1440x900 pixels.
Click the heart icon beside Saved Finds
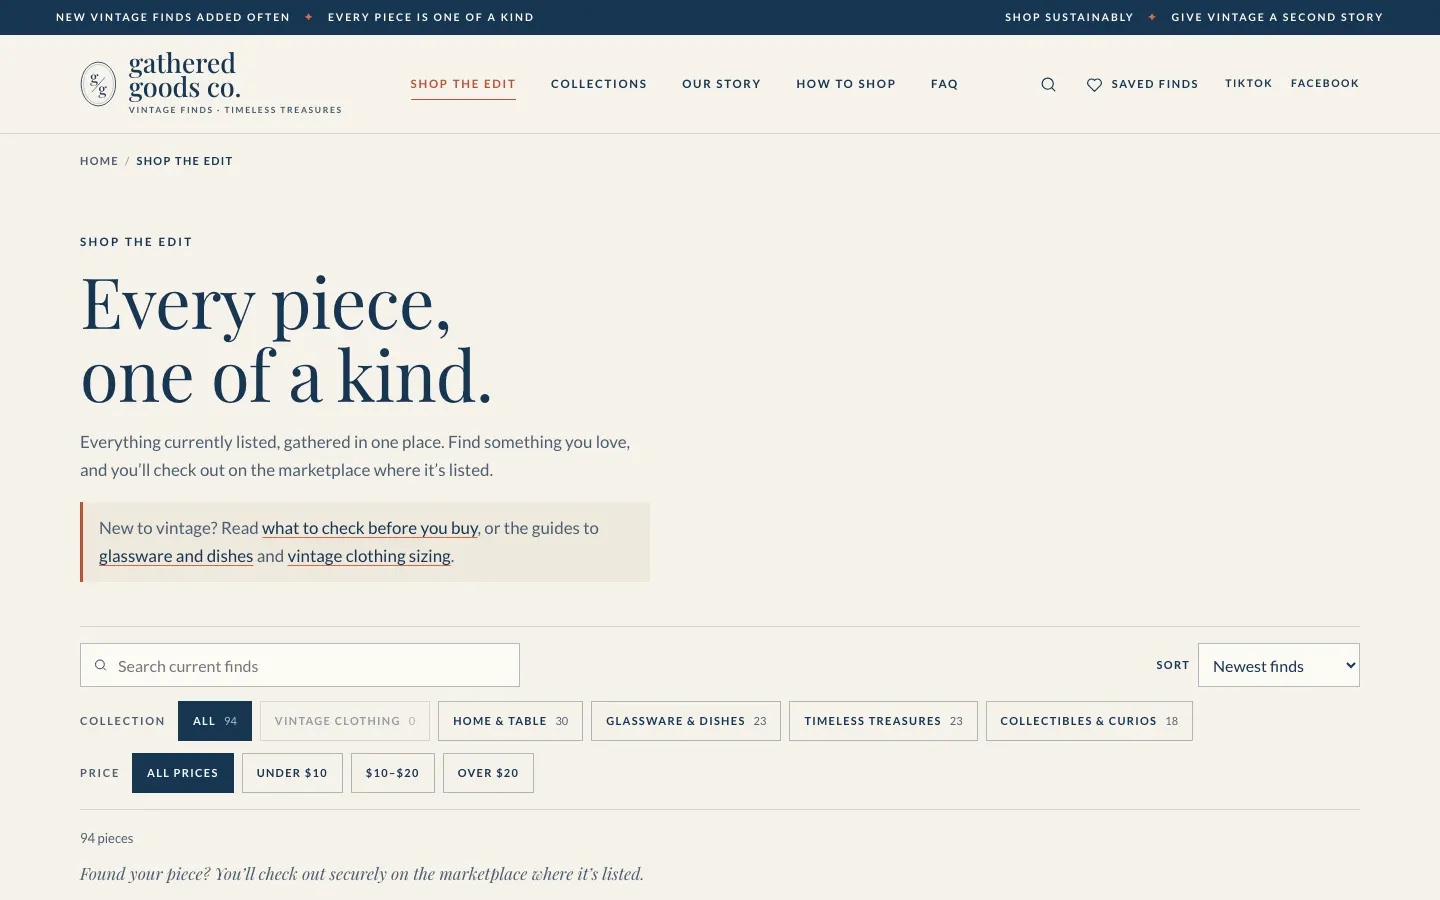[1094, 85]
